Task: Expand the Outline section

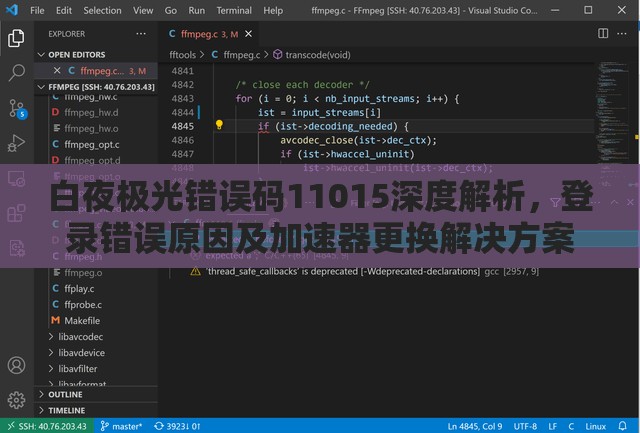Action: click(65, 395)
